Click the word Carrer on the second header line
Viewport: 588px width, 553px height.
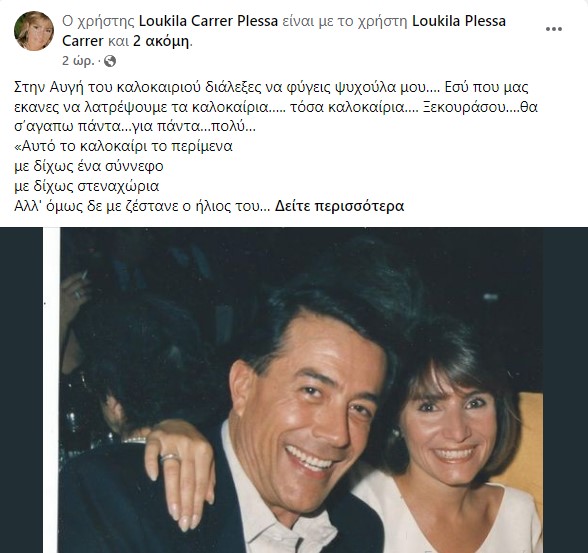[82, 41]
